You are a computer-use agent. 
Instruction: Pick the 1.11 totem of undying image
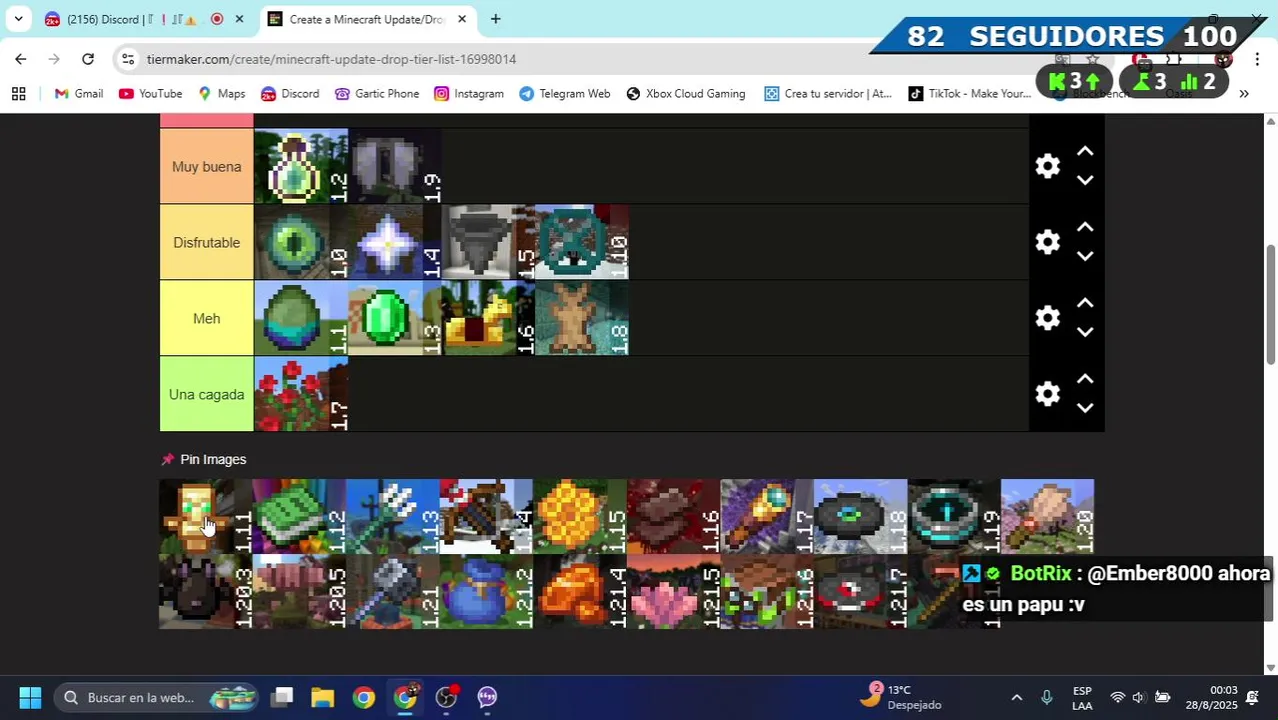[205, 517]
